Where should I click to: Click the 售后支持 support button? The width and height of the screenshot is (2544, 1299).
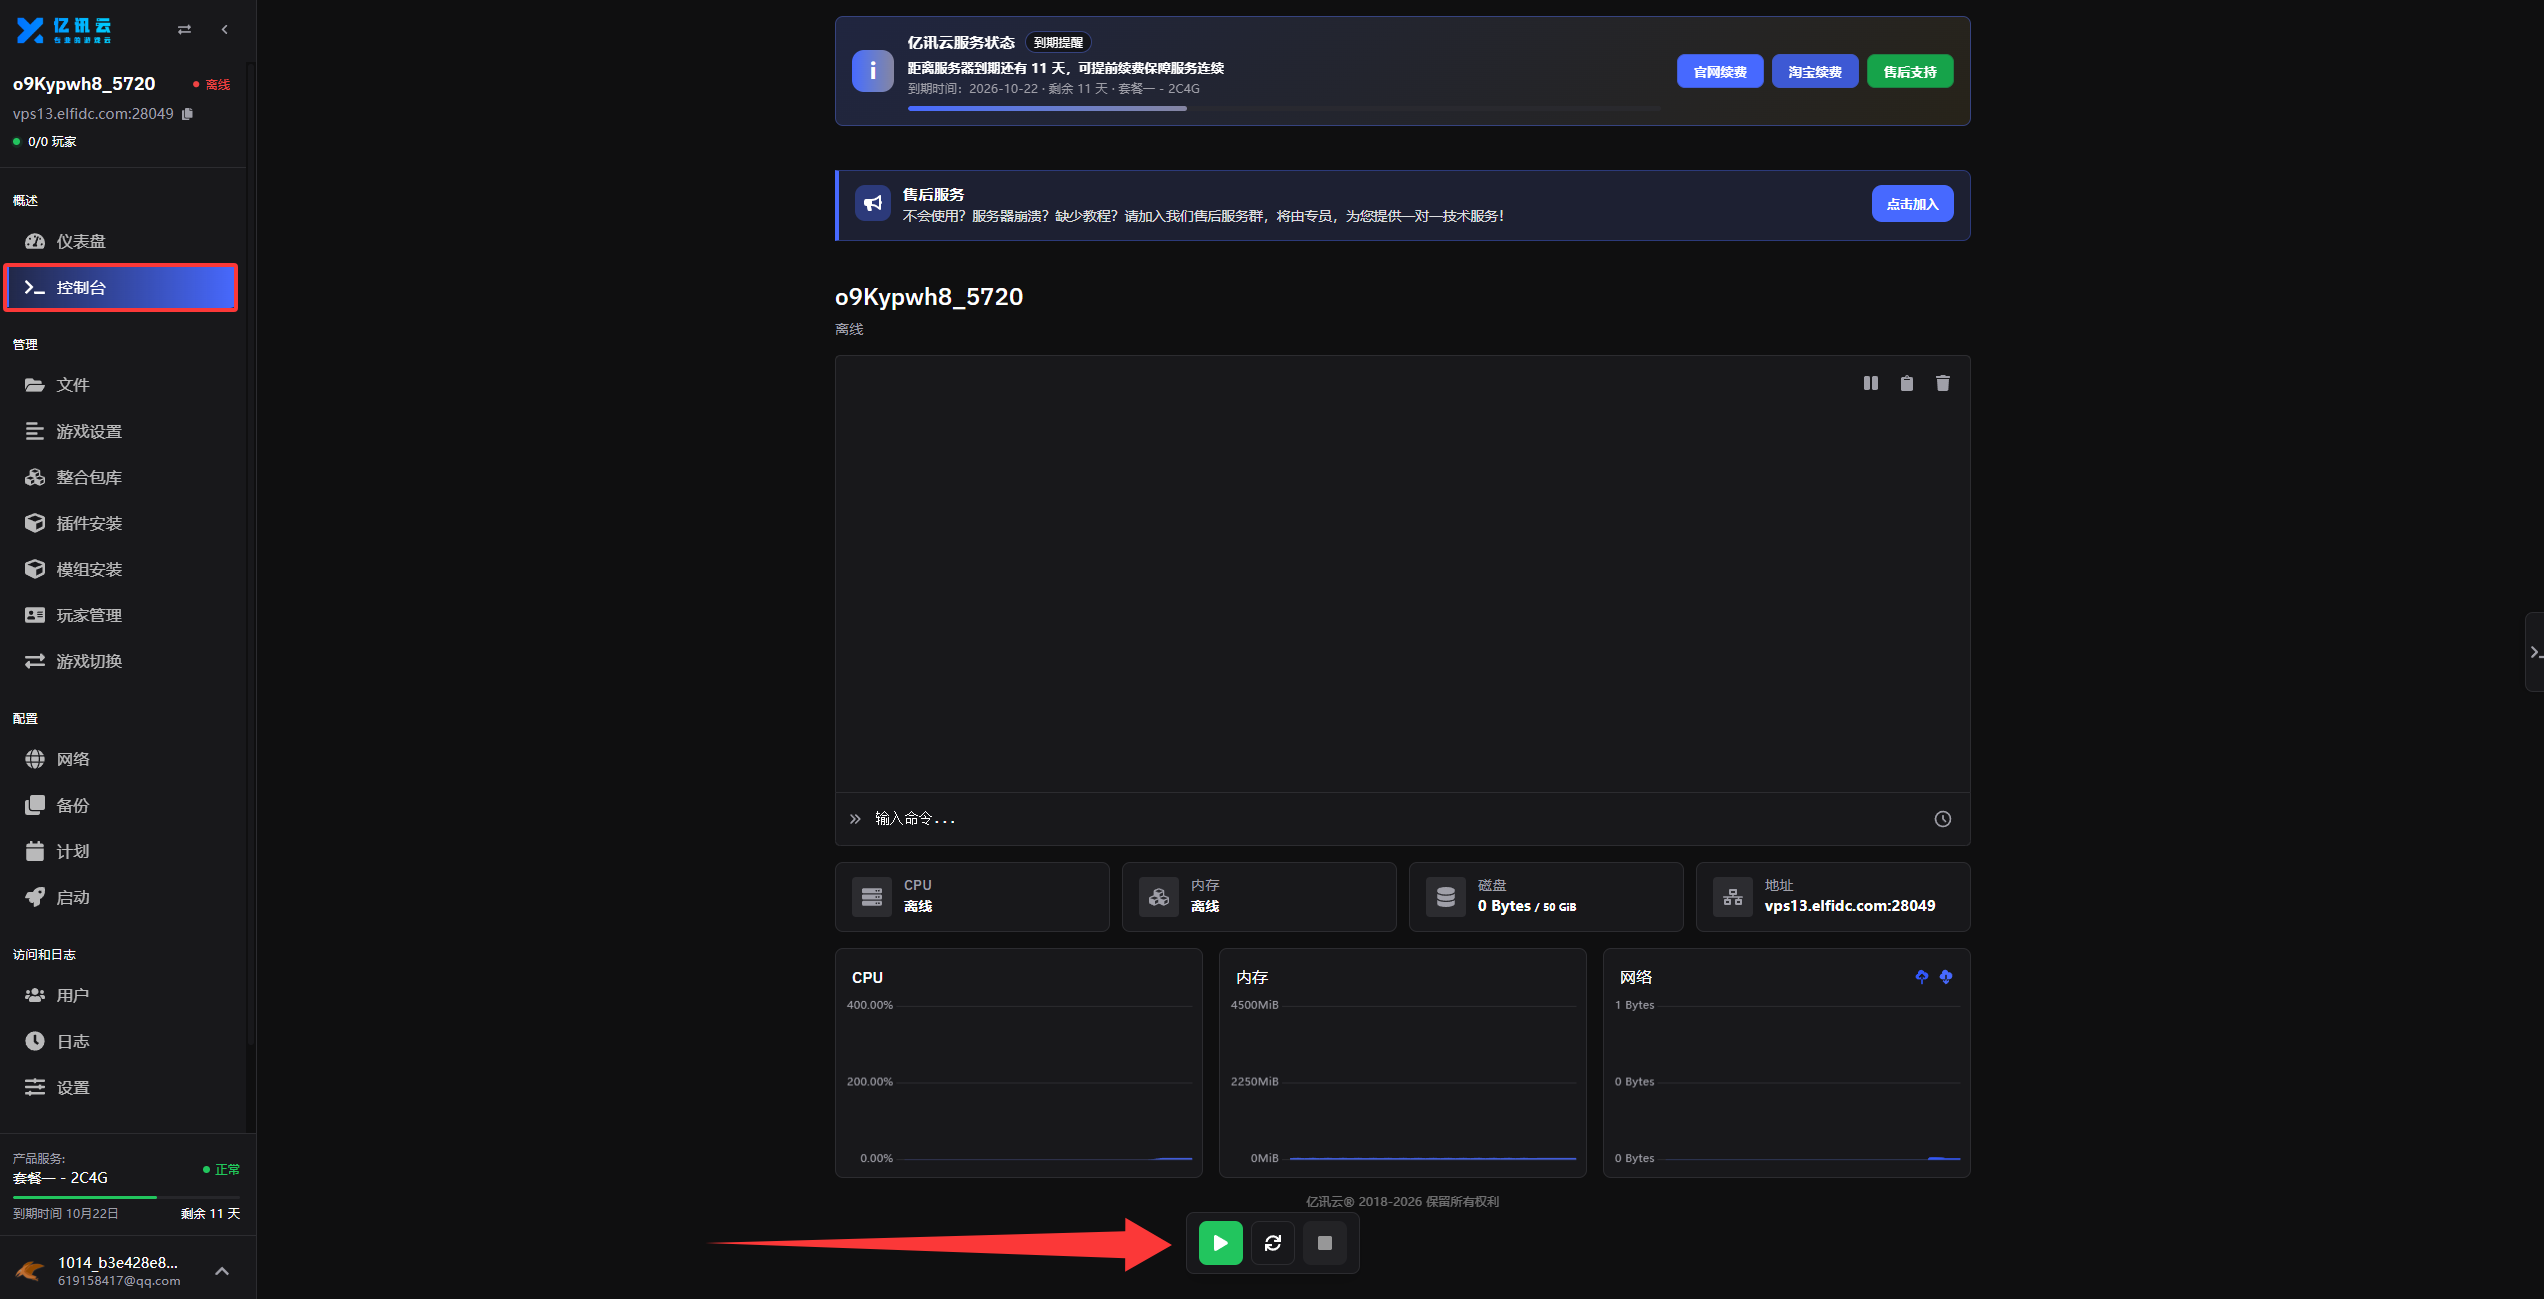pos(1910,71)
